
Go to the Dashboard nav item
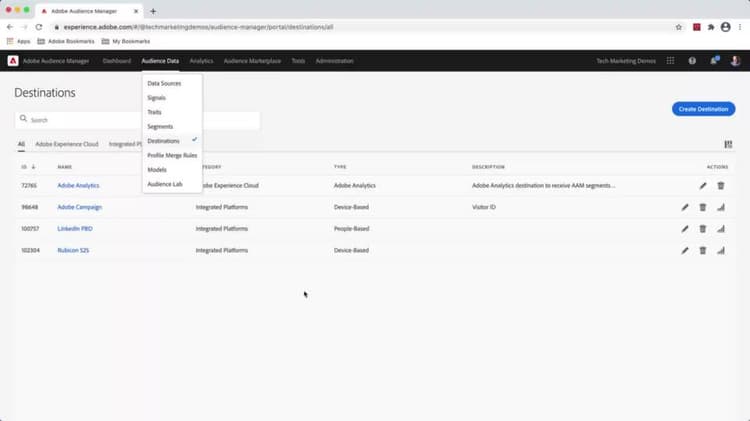(x=117, y=61)
